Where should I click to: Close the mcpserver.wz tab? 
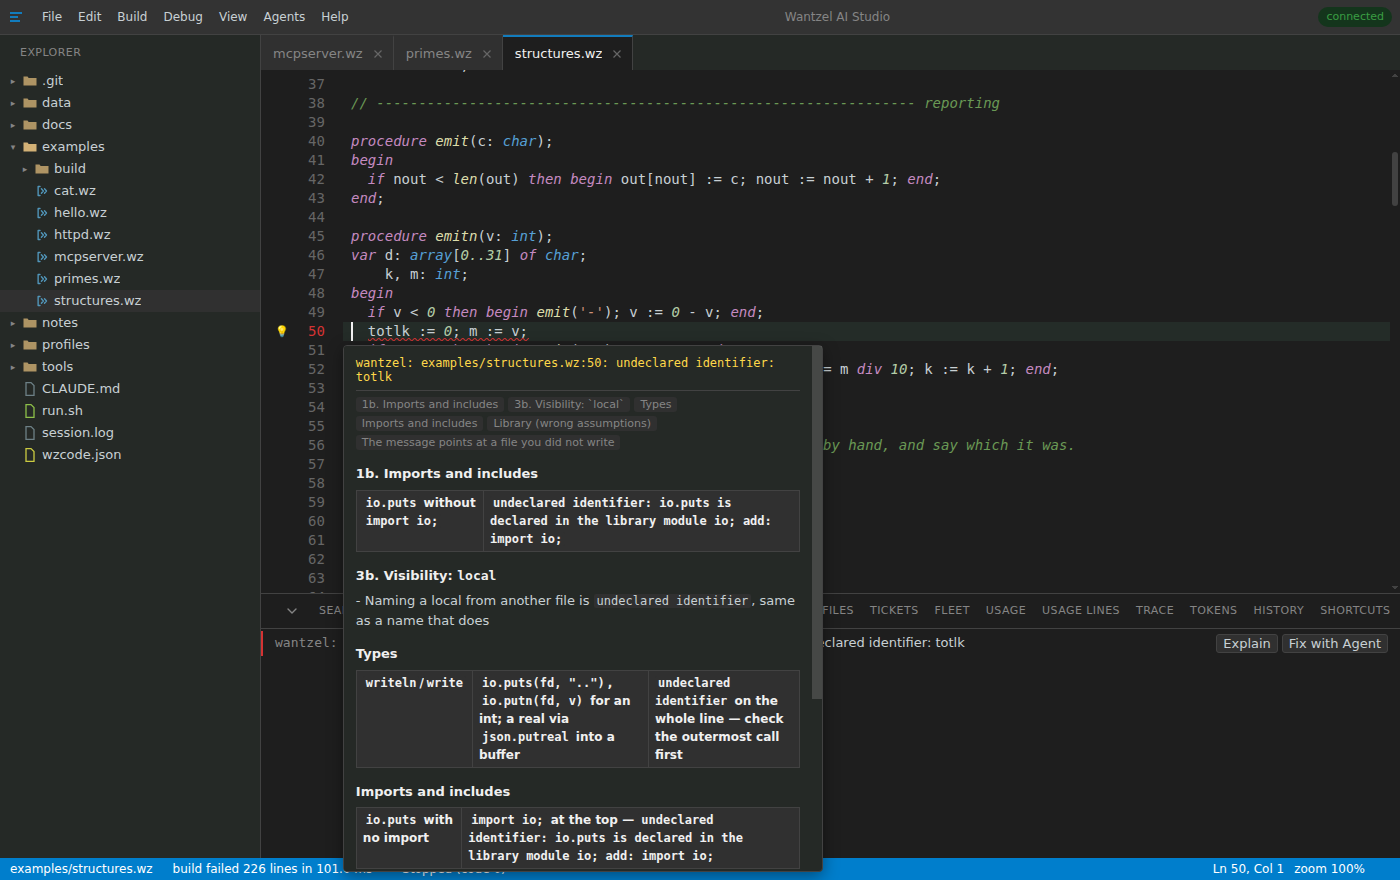pyautogui.click(x=378, y=54)
